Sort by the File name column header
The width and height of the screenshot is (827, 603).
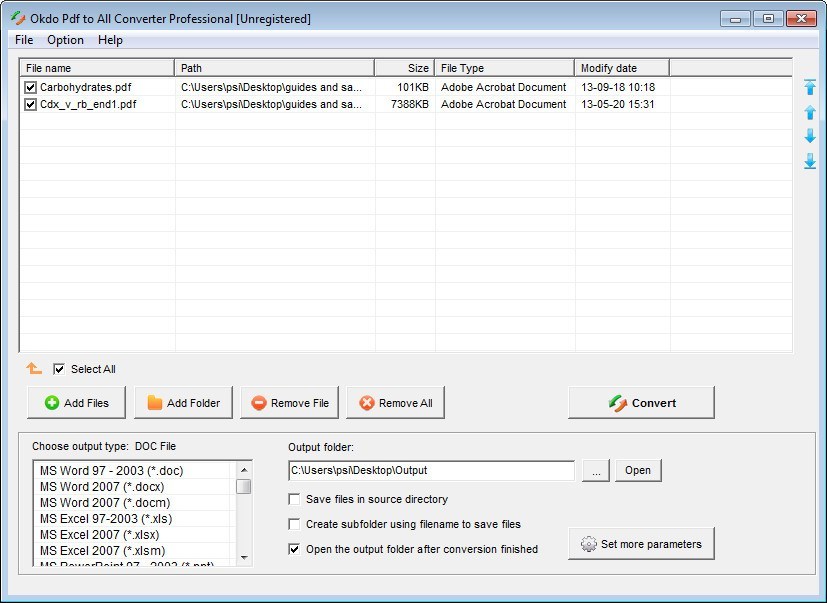(x=97, y=68)
